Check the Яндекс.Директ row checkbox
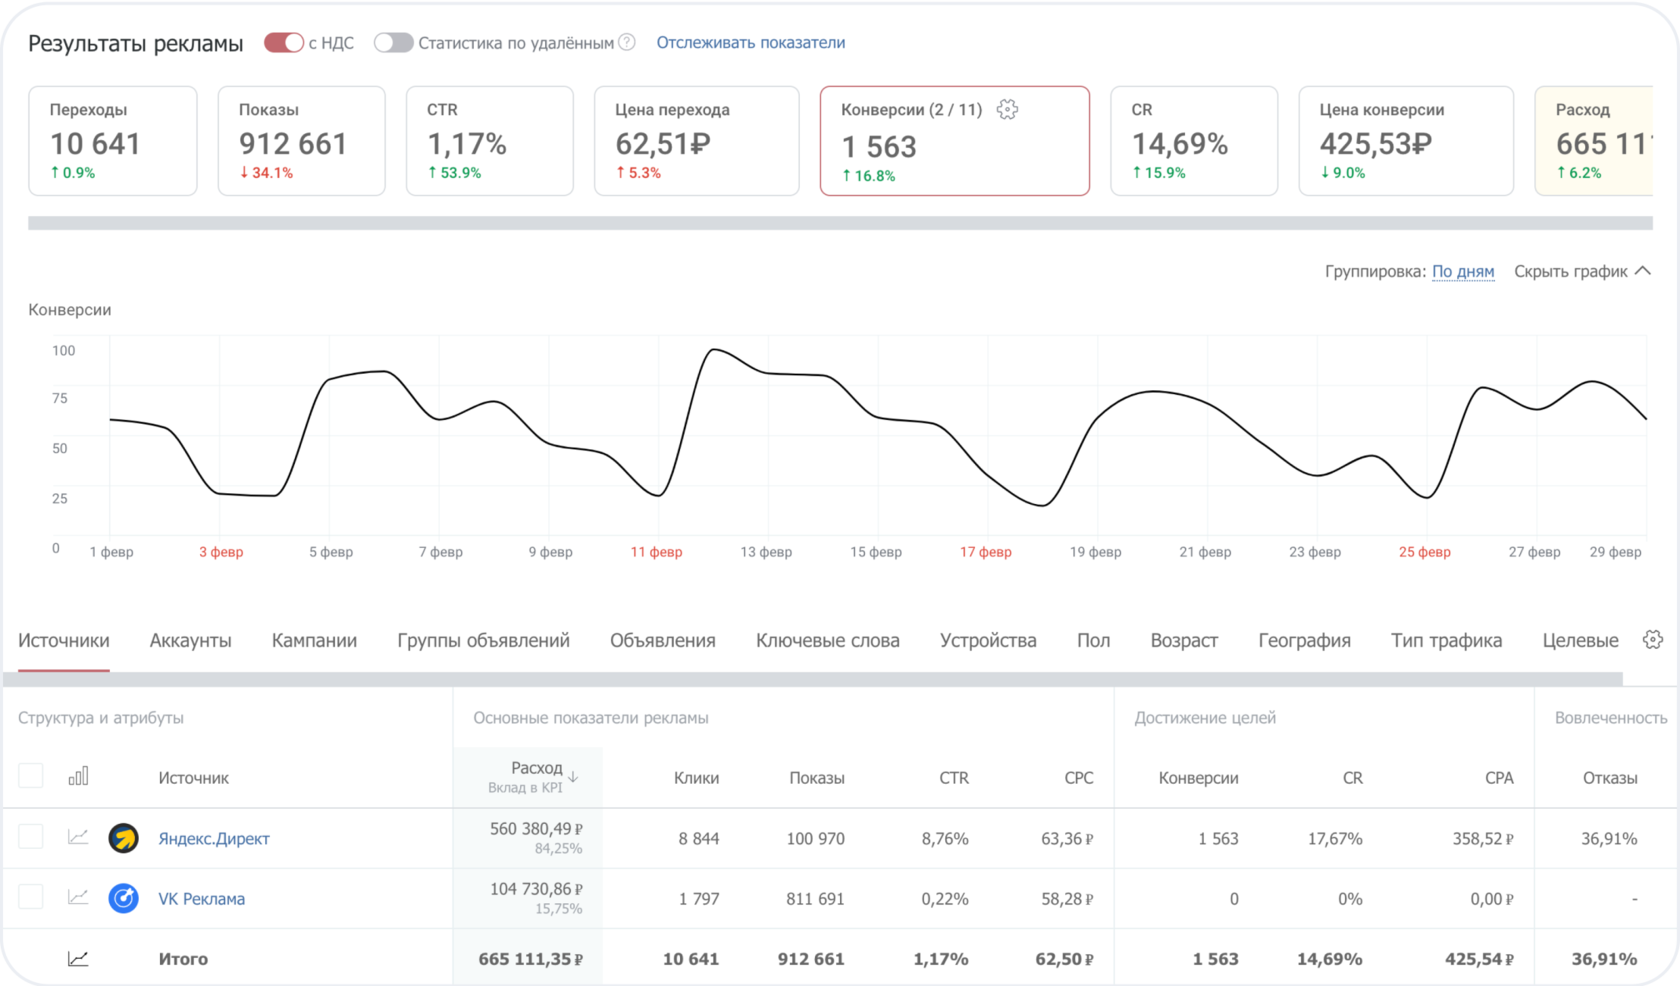 coord(31,837)
